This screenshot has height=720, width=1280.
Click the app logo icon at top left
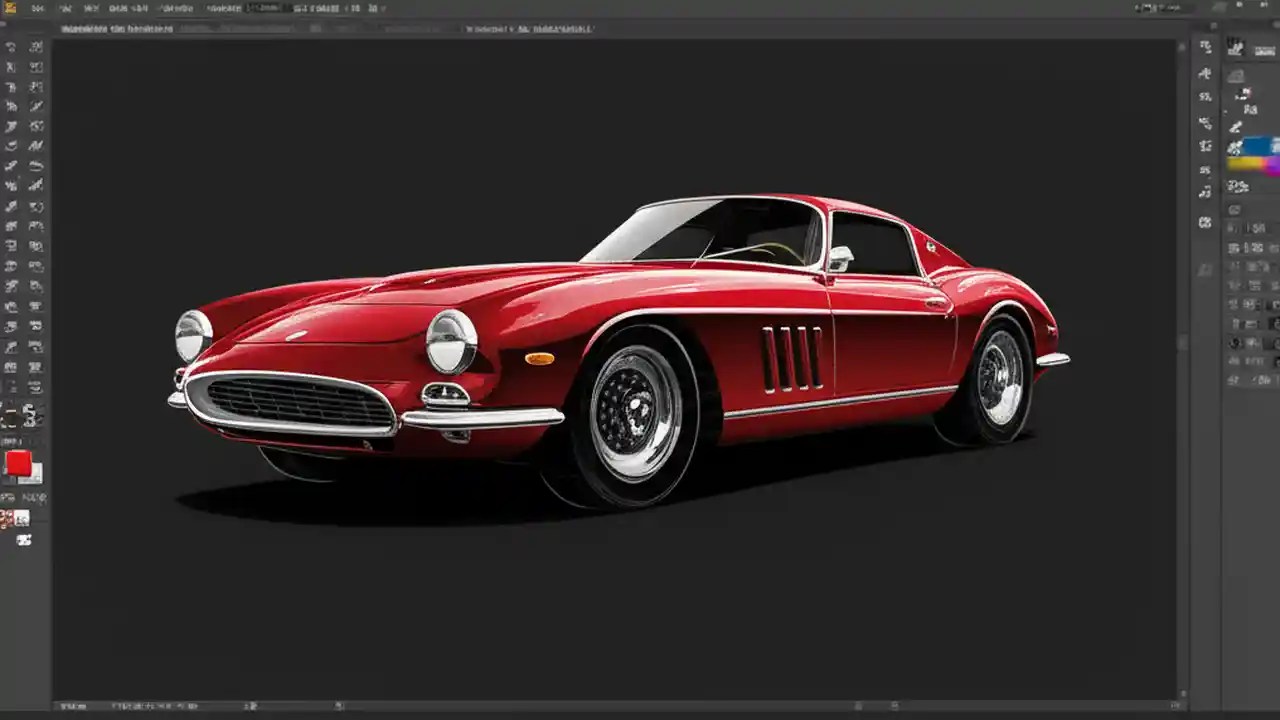click(12, 7)
